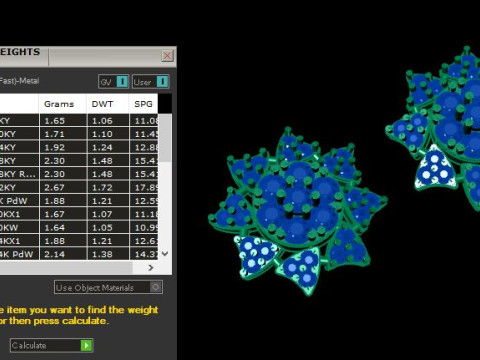
Task: Select the 1.65 grams cell
Action: [63, 121]
